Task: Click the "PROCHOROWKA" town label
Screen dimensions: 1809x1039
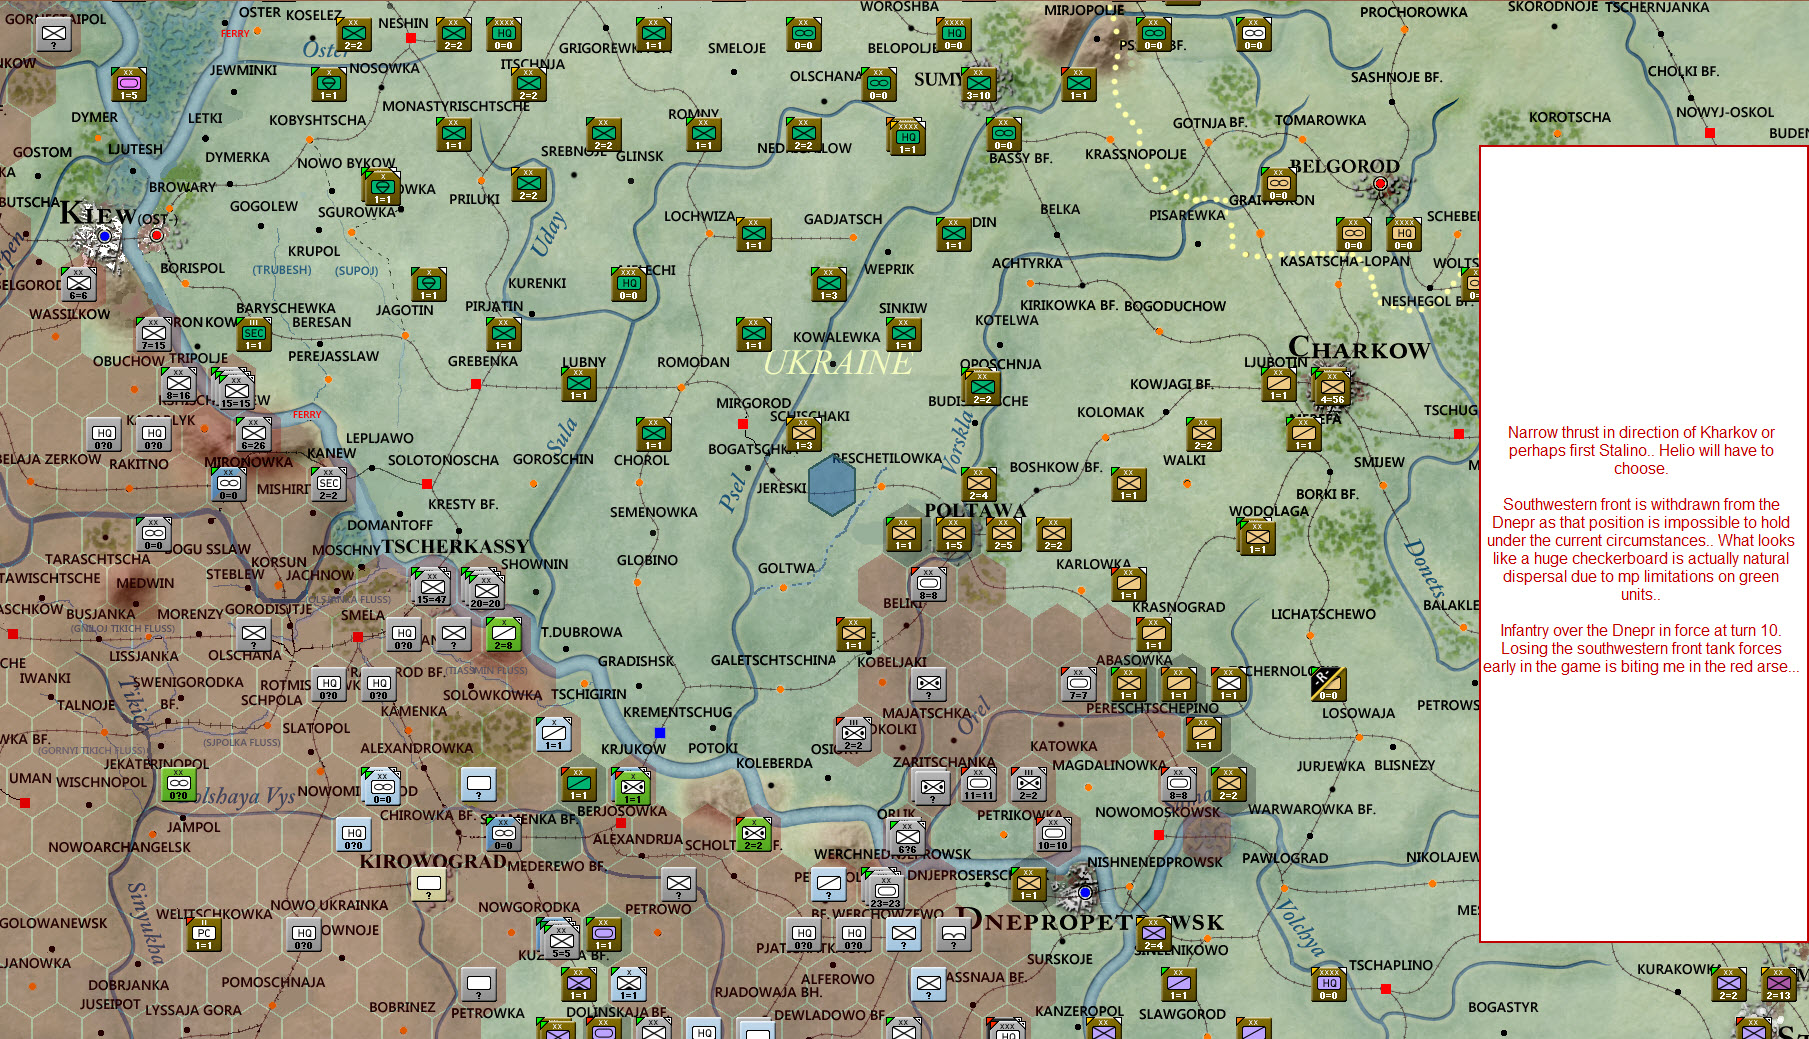Action: [1413, 13]
